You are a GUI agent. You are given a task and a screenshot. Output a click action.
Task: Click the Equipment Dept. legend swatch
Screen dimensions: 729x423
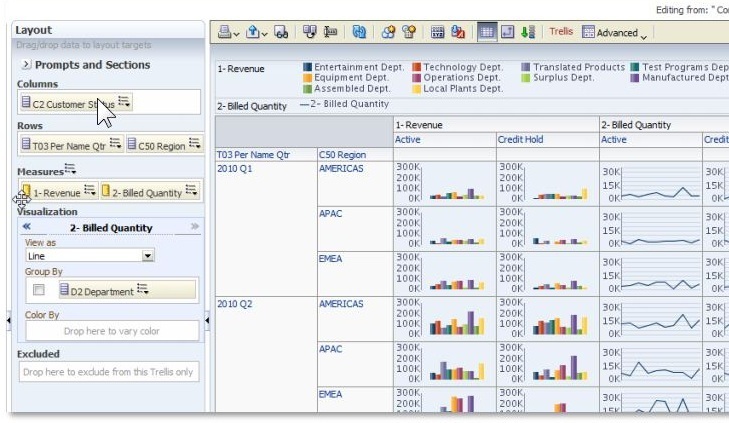307,78
